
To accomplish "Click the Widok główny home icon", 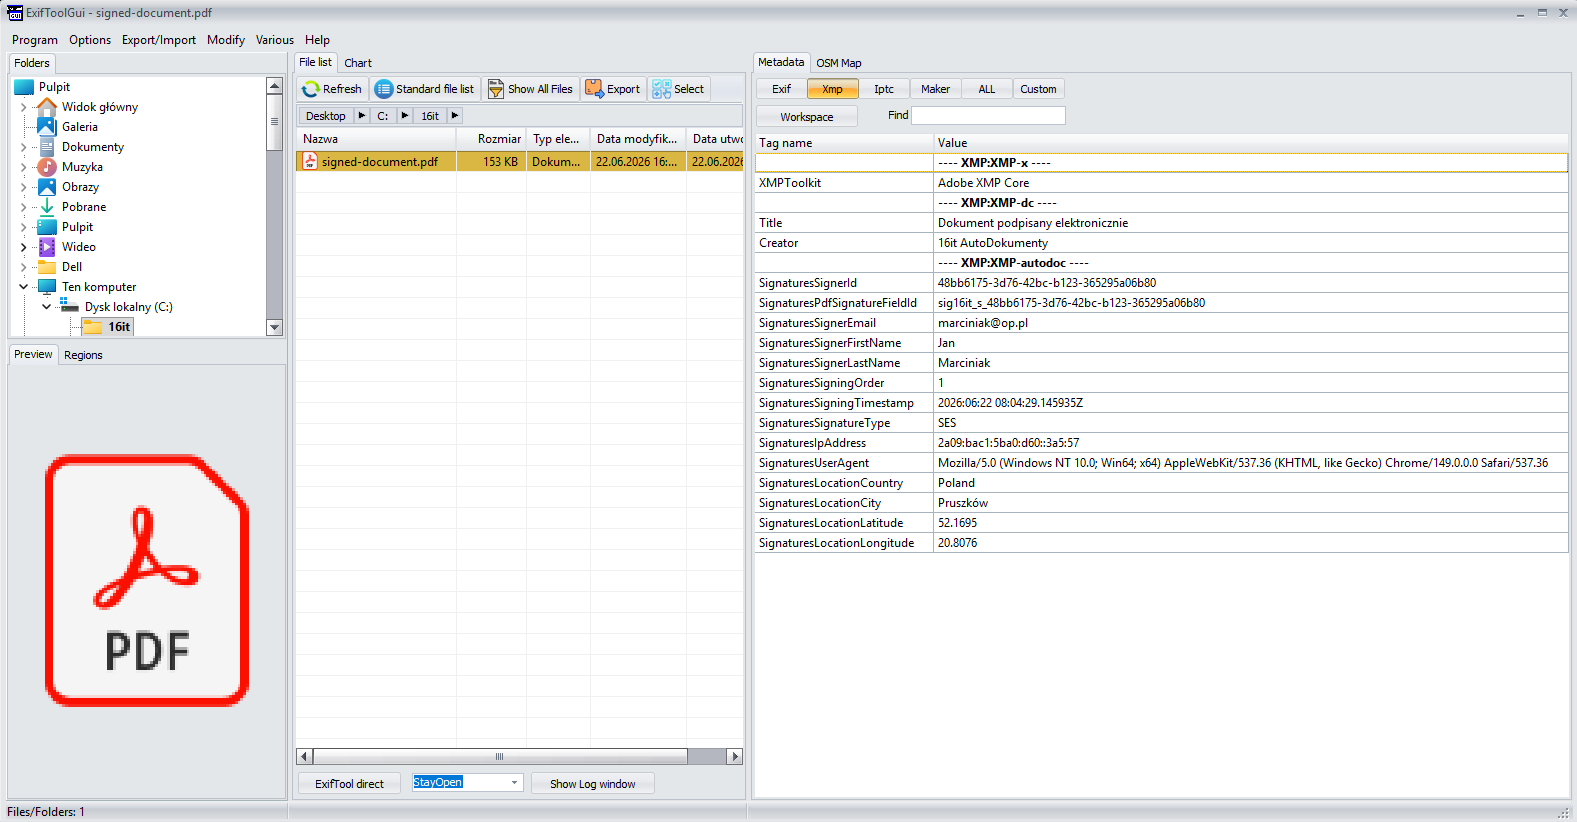I will (47, 107).
